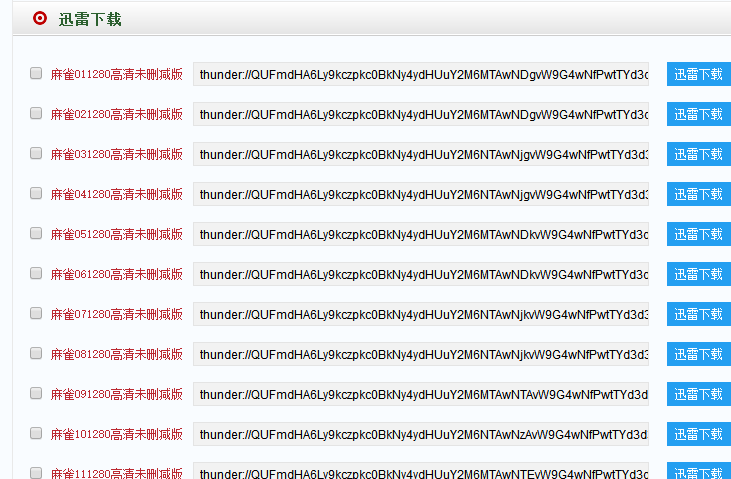Click 迅雷下载 button for 麻雀021280 row
731x479 pixels.
(x=699, y=114)
